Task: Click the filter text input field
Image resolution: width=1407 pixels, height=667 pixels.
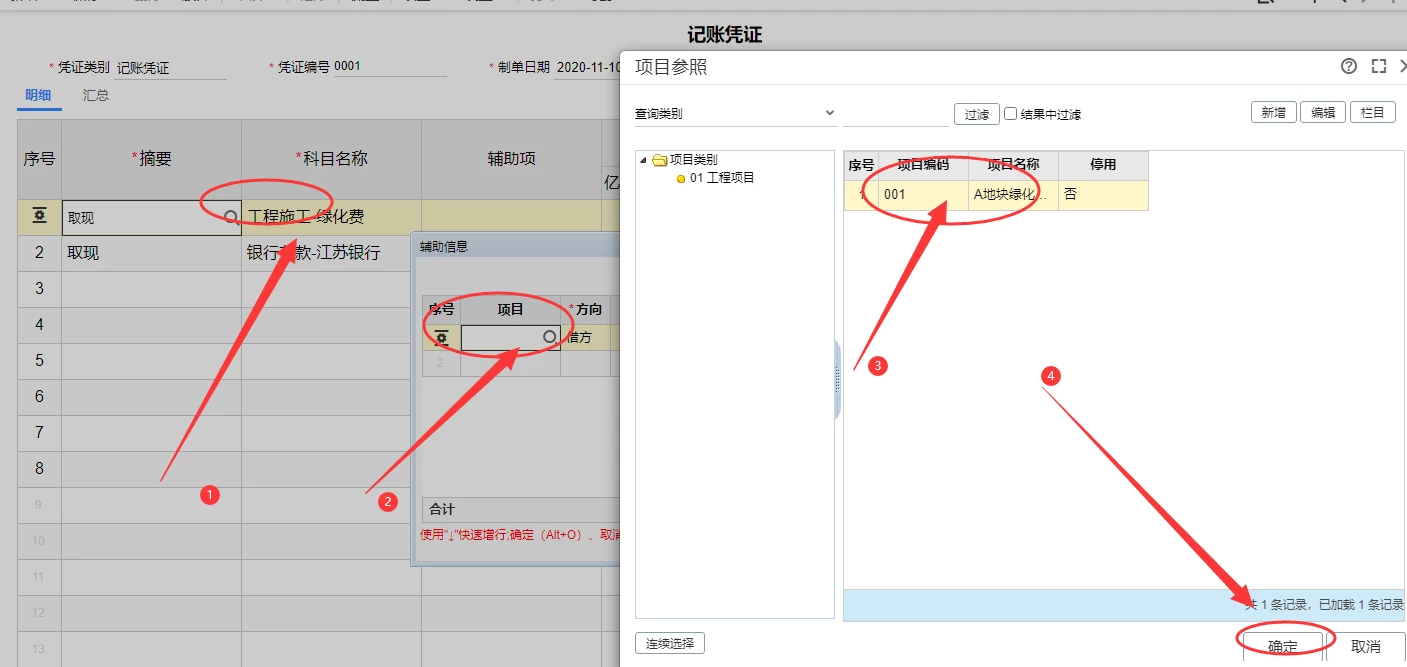Action: [x=895, y=114]
